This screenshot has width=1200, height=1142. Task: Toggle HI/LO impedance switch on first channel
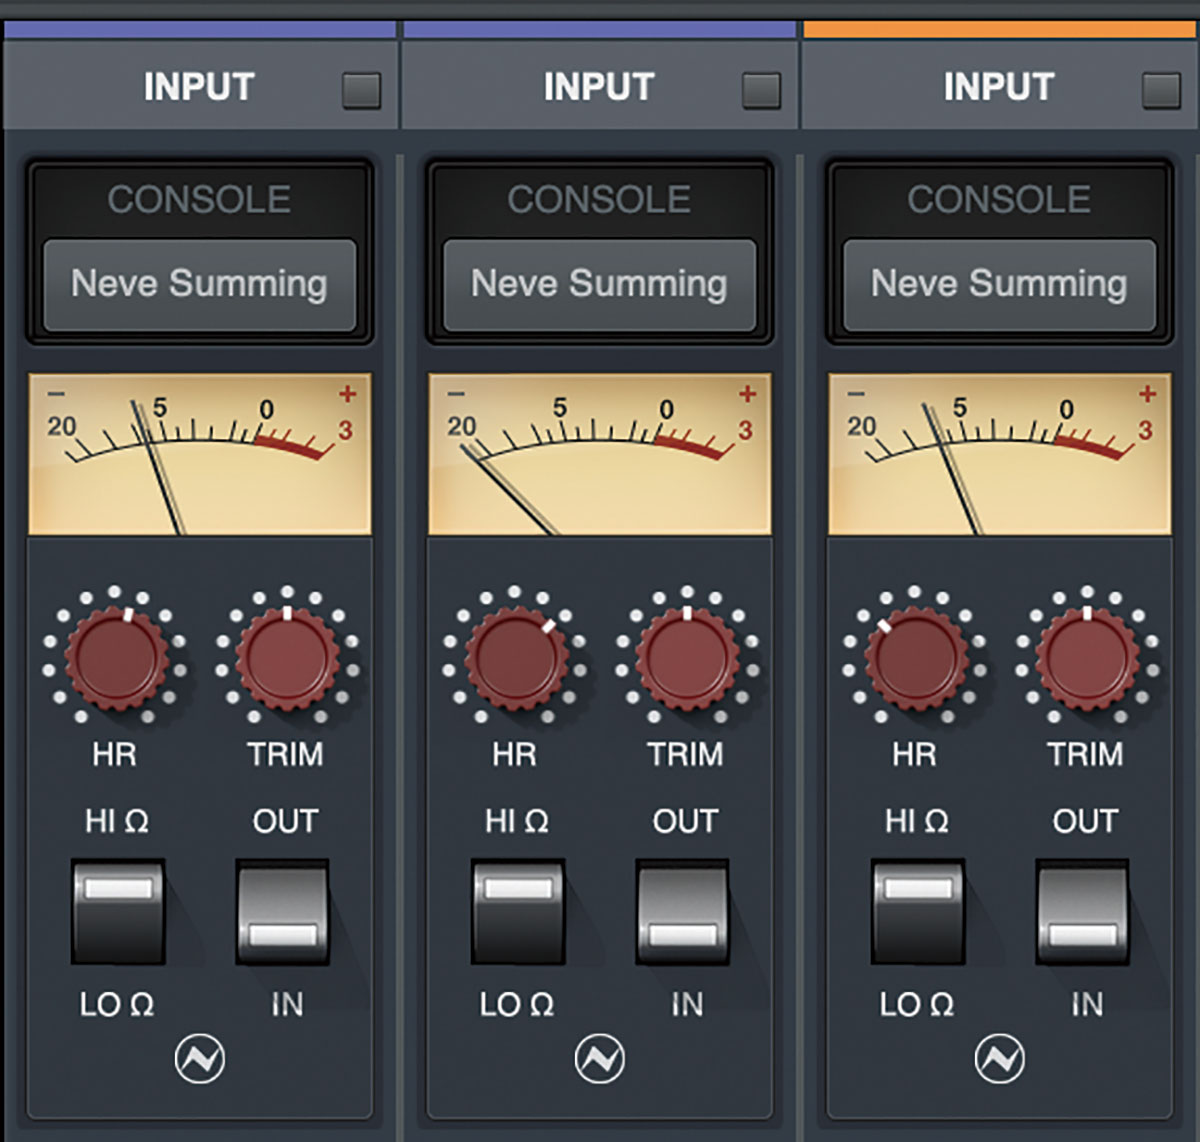click(118, 911)
